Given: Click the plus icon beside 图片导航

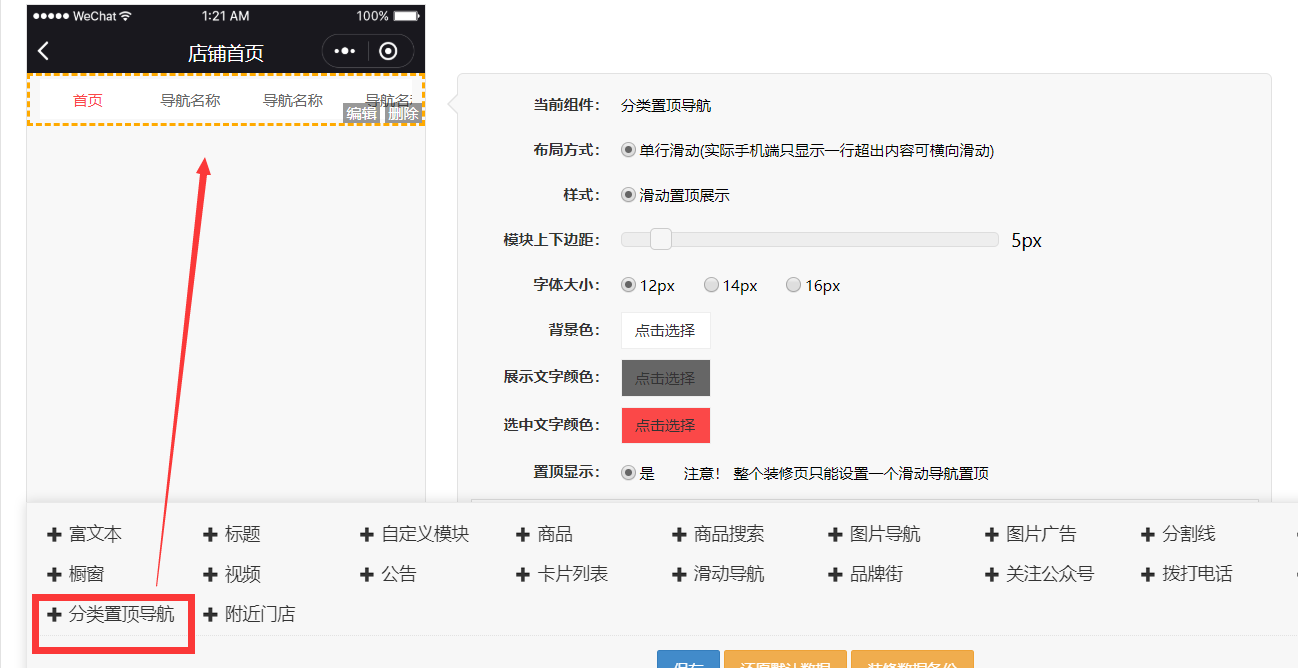Looking at the screenshot, I should 835,535.
